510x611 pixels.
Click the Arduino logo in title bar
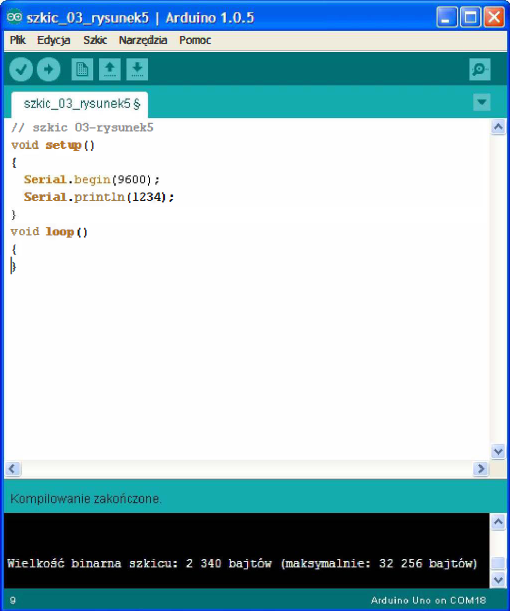pos(14,18)
